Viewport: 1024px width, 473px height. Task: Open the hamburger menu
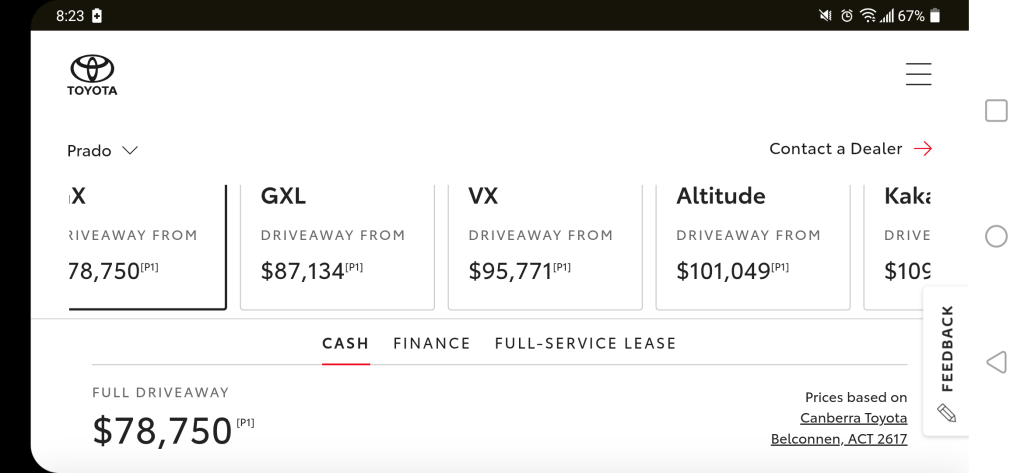[x=918, y=74]
